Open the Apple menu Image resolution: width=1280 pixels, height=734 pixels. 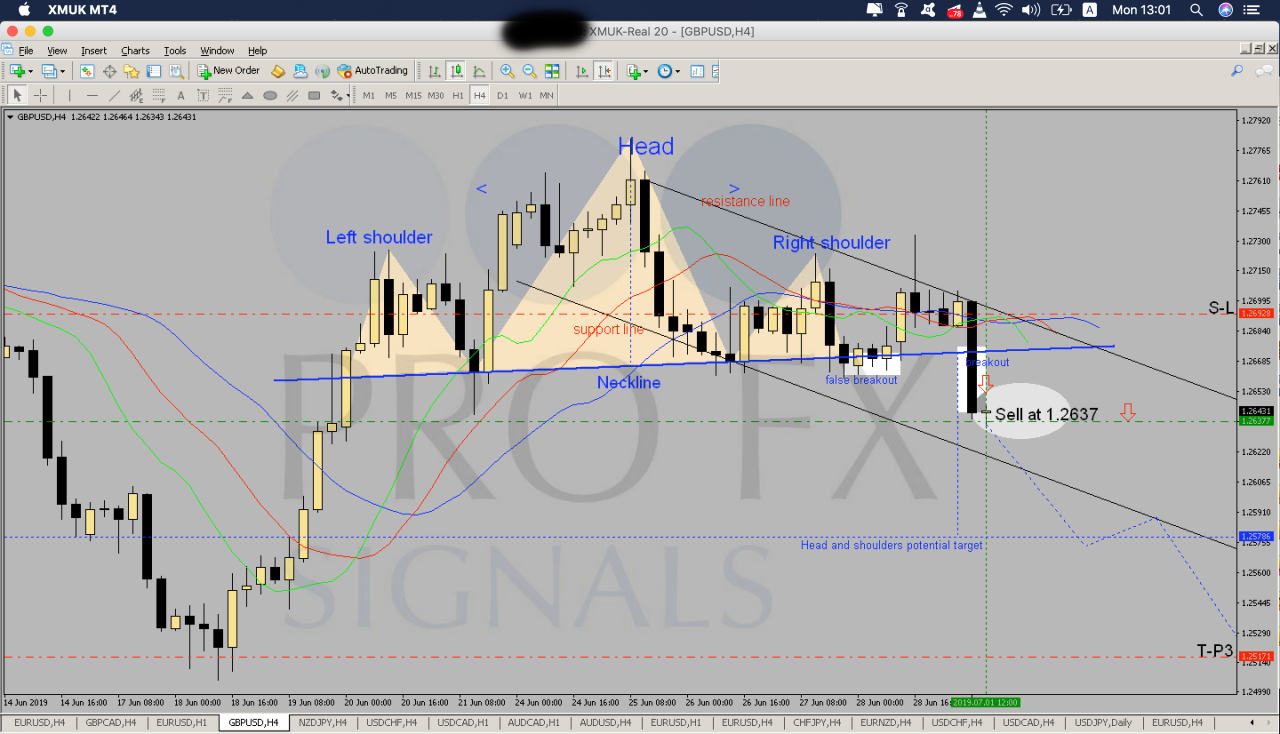click(x=24, y=10)
